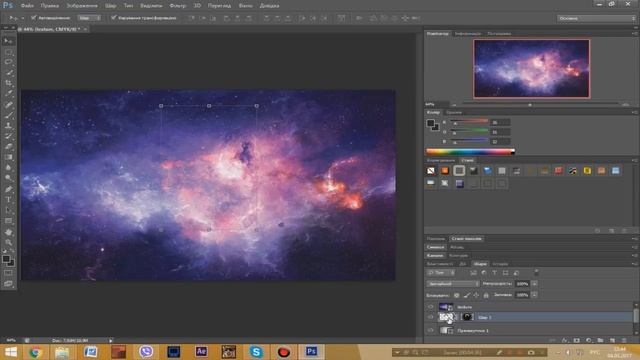
Task: Select the Dodge tool
Action: (x=9, y=178)
